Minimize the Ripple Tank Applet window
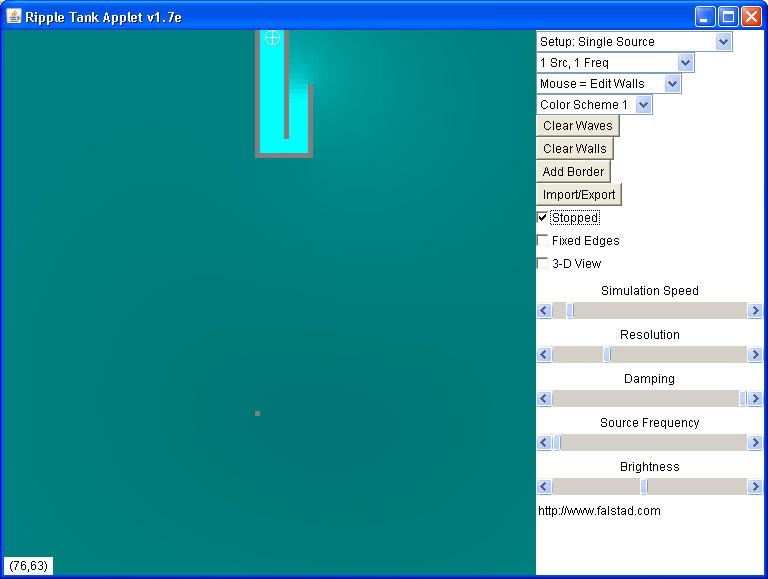Screen dimensions: 768x579 (x=705, y=17)
